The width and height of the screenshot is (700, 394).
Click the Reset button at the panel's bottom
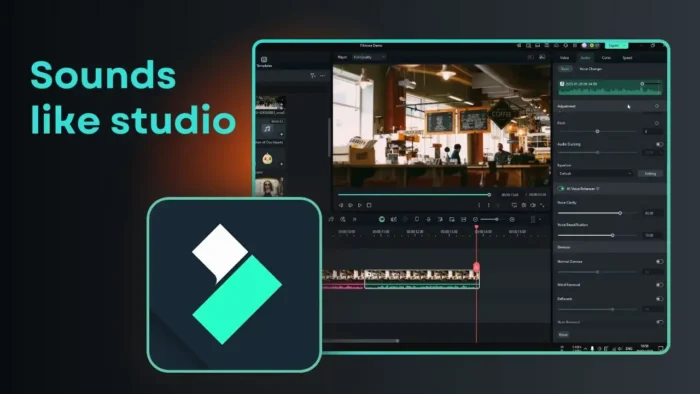pos(563,335)
